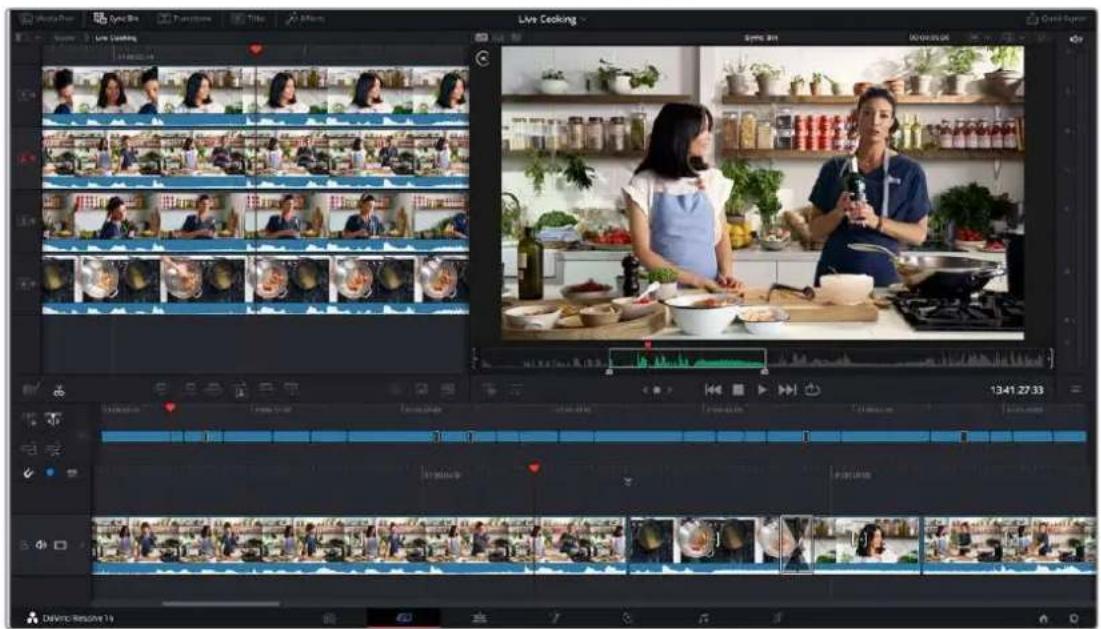Switch to the Deliver page

778,618
